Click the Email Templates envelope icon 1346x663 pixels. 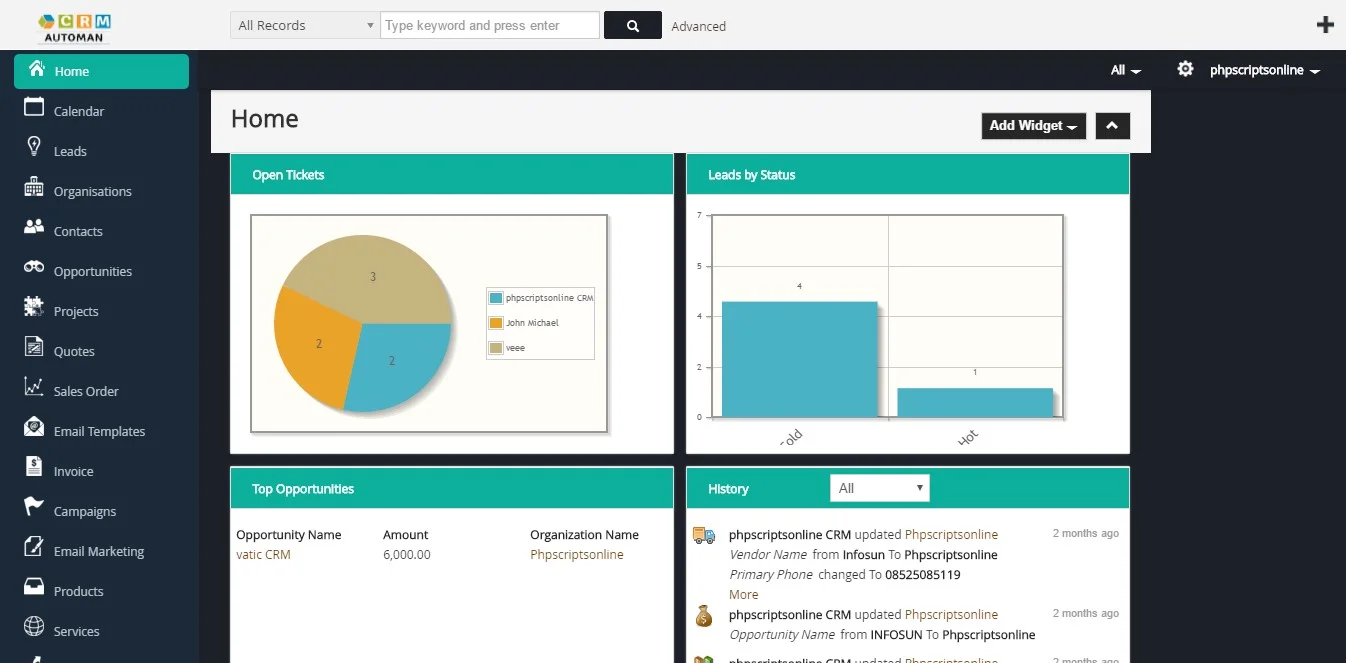coord(34,427)
